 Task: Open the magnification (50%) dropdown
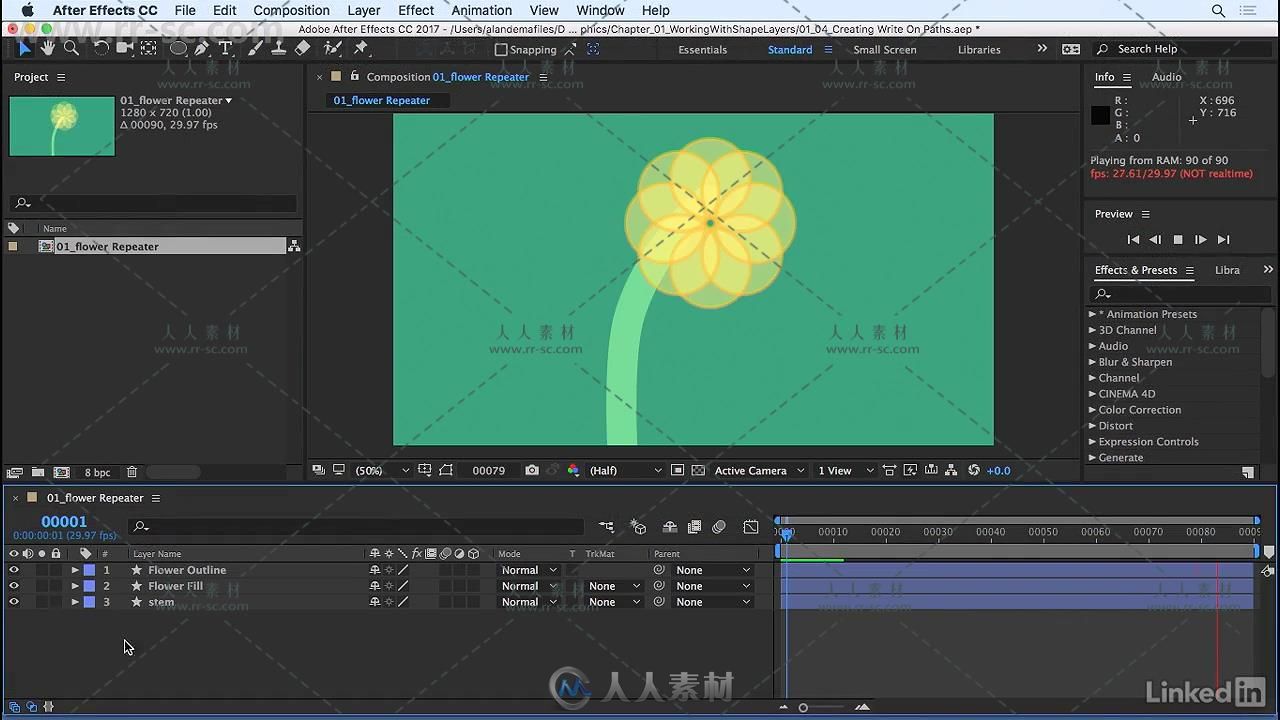[x=382, y=470]
